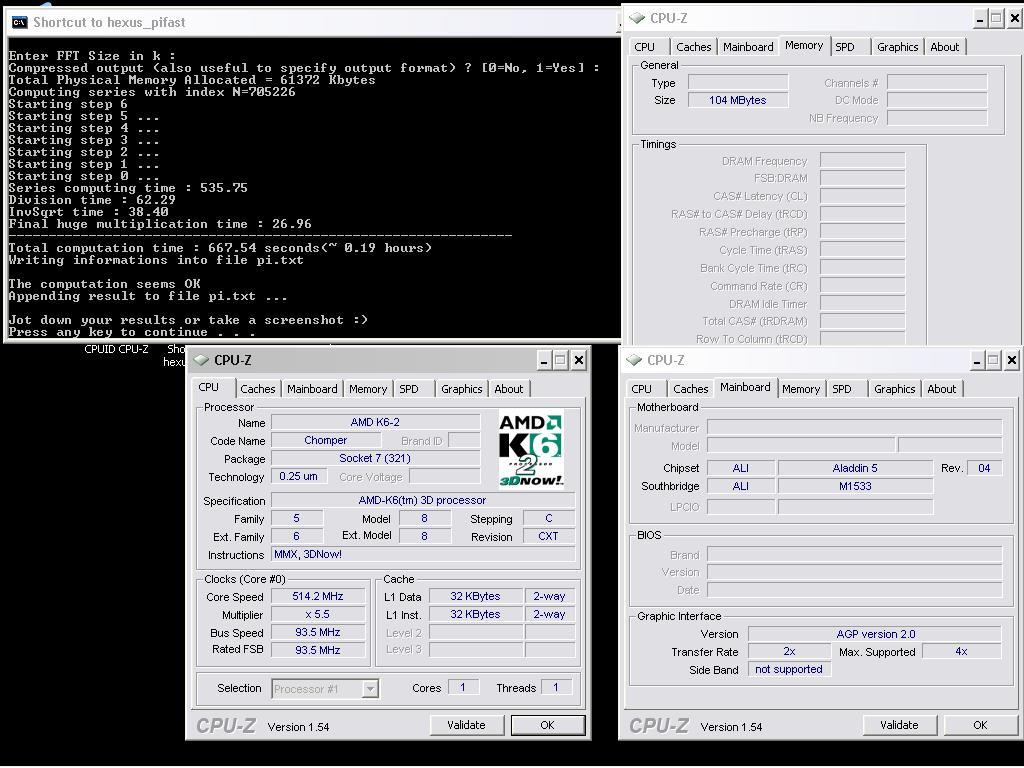Click the CPU-Z icon in the CPU window title bar
This screenshot has height=768, width=1024.
pos(201,360)
